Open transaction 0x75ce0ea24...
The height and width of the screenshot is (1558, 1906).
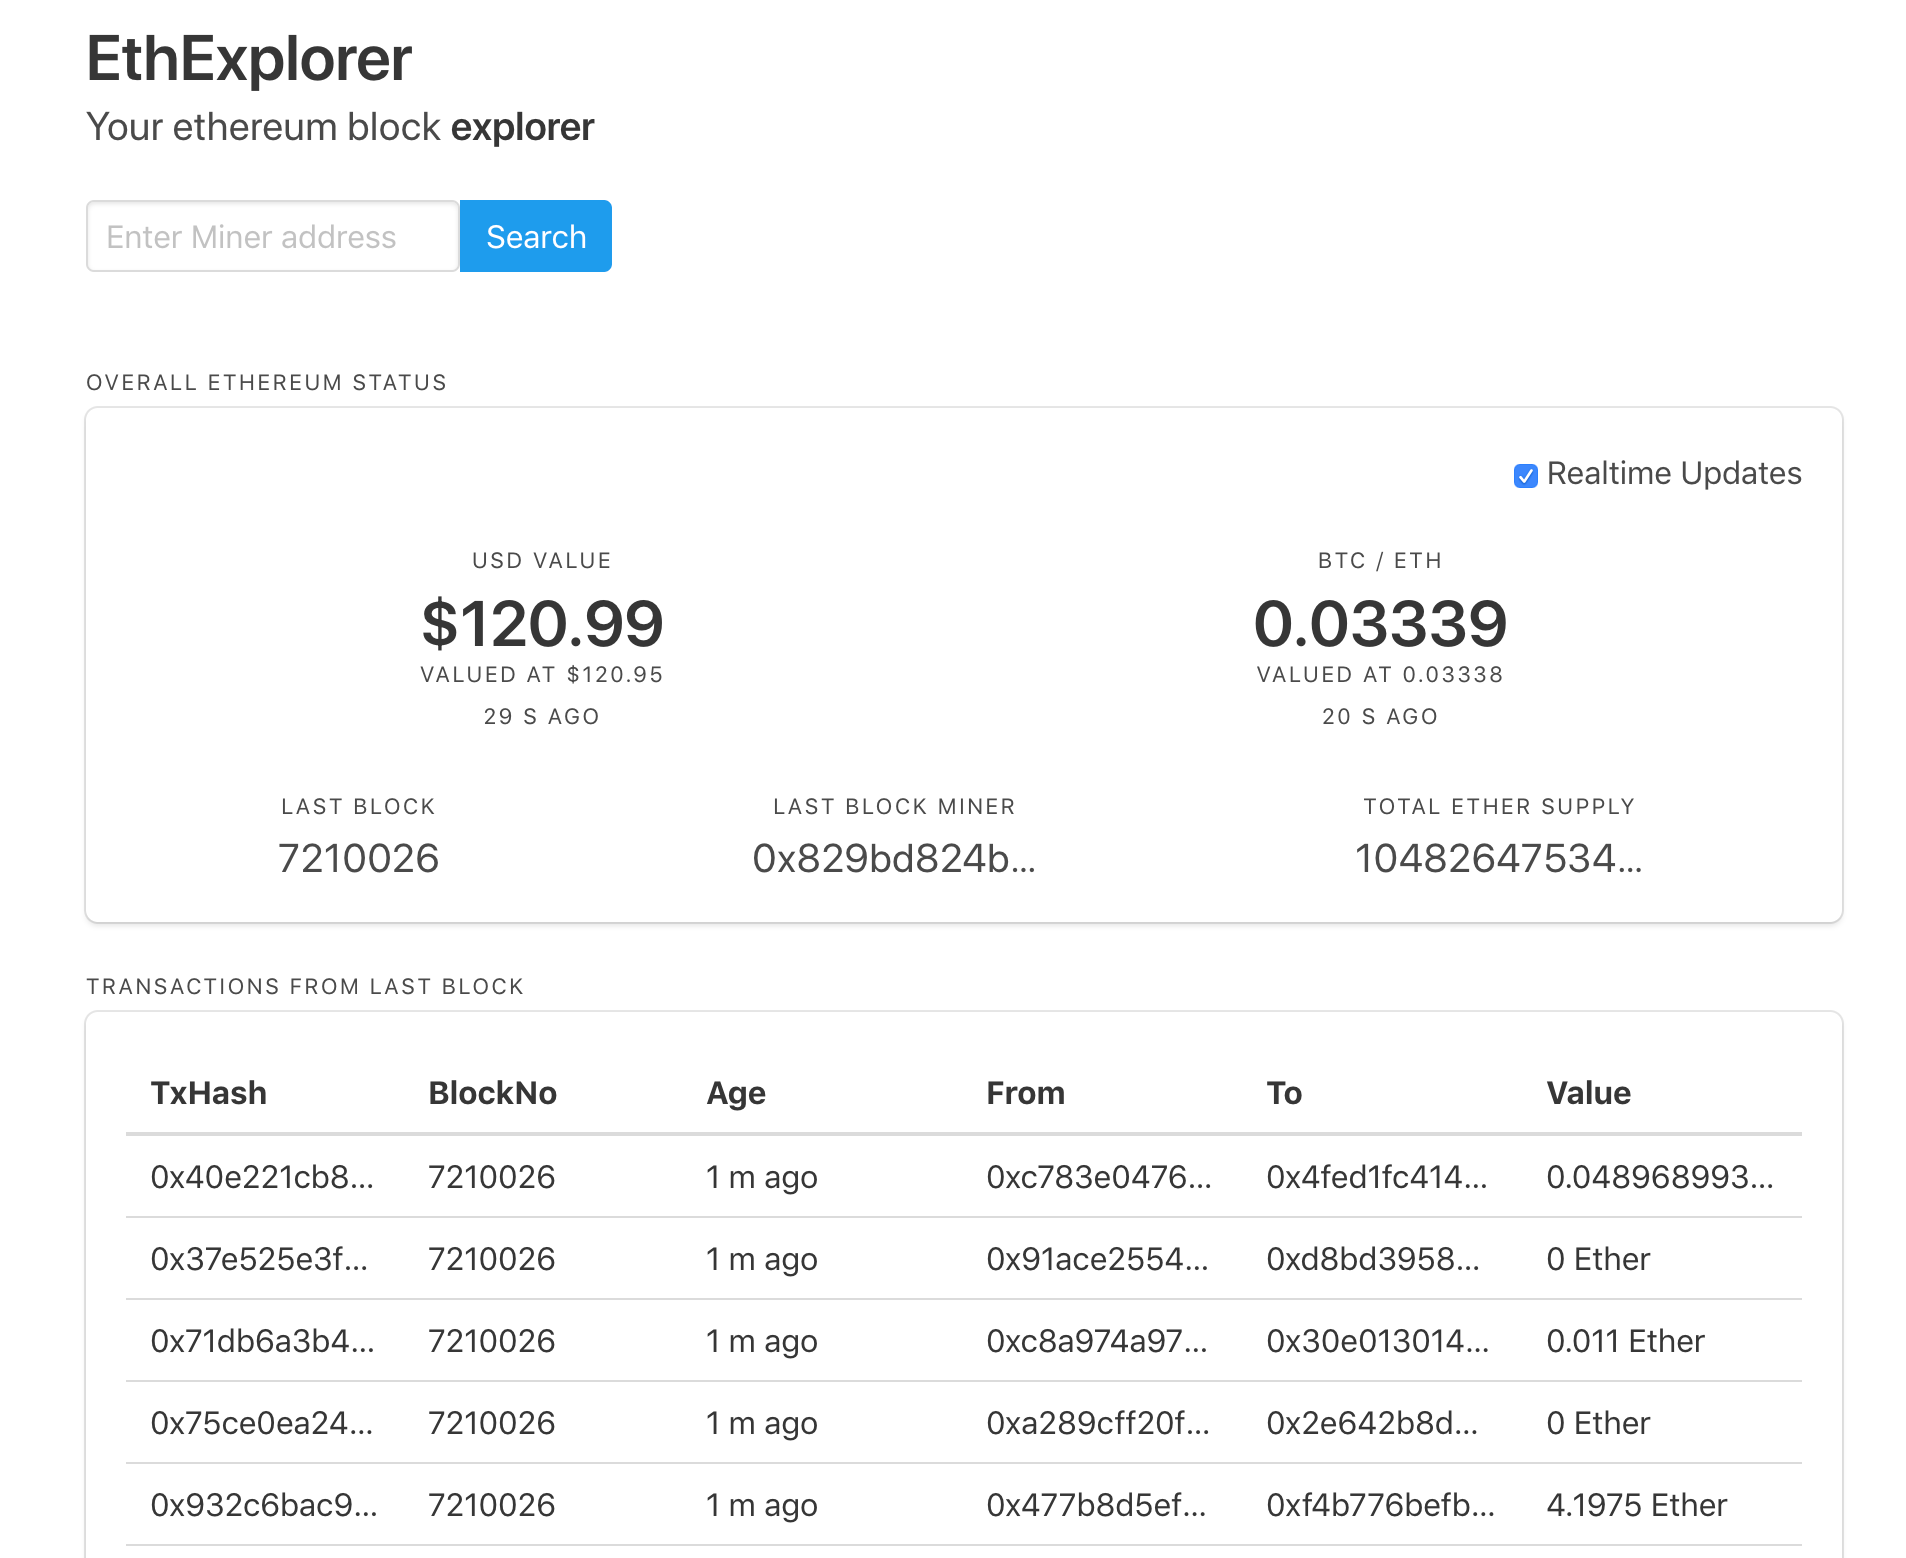point(262,1423)
